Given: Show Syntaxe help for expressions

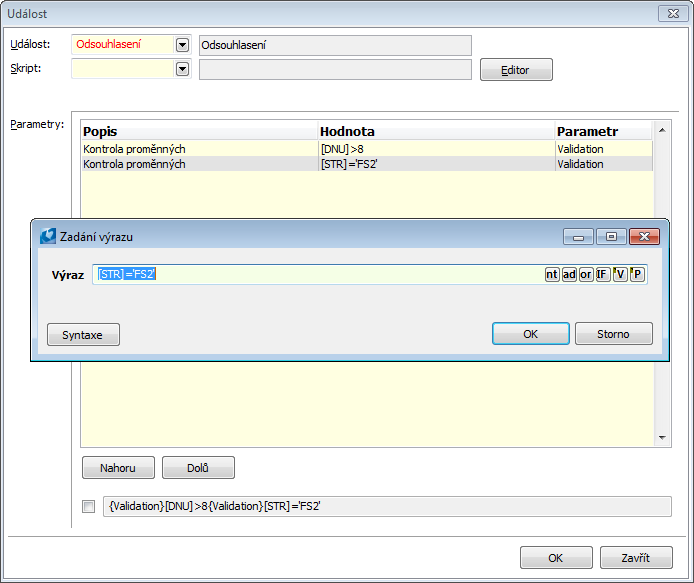Looking at the screenshot, I should point(83,334).
